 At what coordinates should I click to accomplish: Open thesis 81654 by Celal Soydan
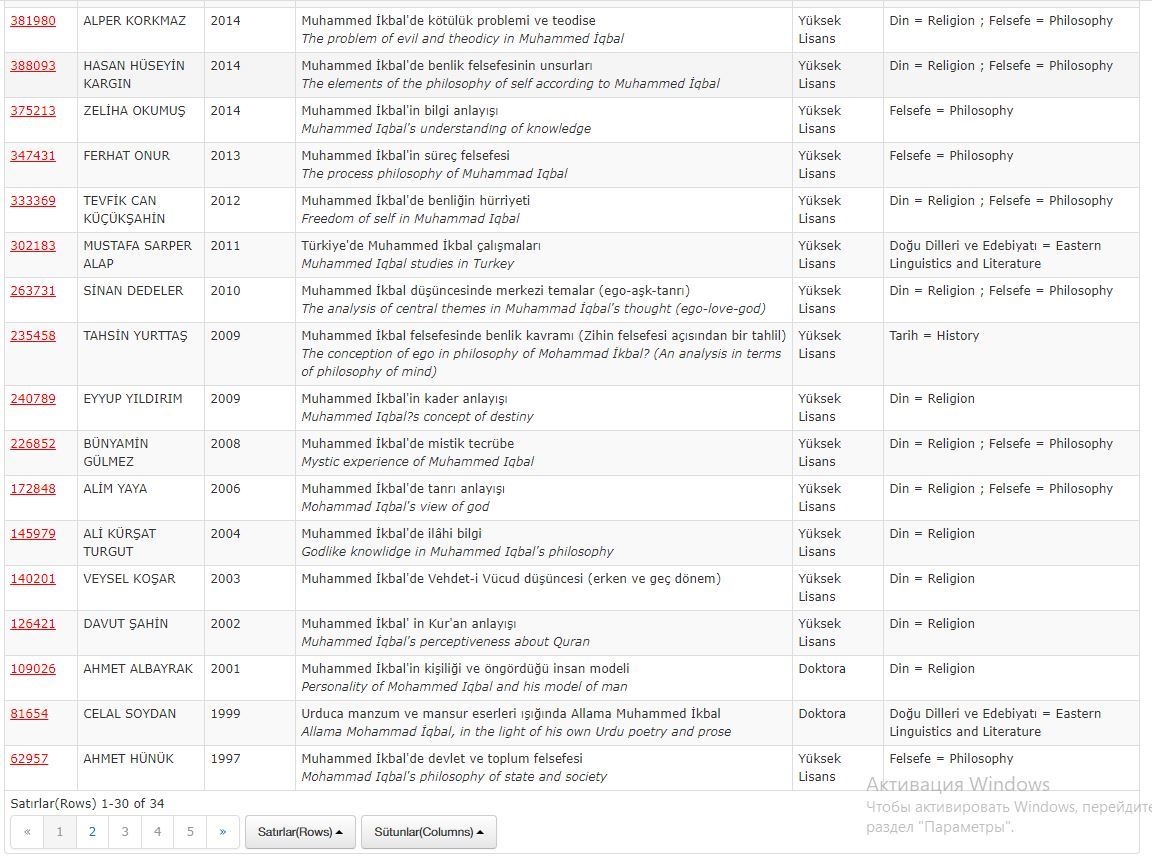coord(29,714)
